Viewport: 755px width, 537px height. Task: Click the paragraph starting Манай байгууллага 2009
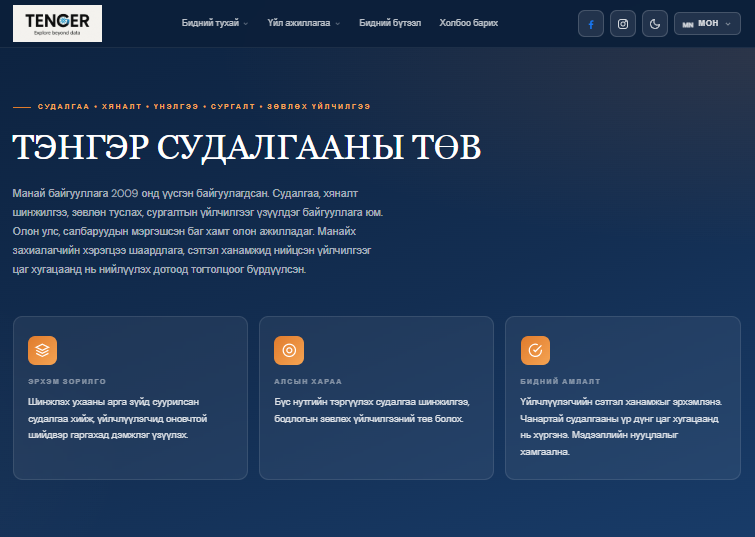[198, 231]
